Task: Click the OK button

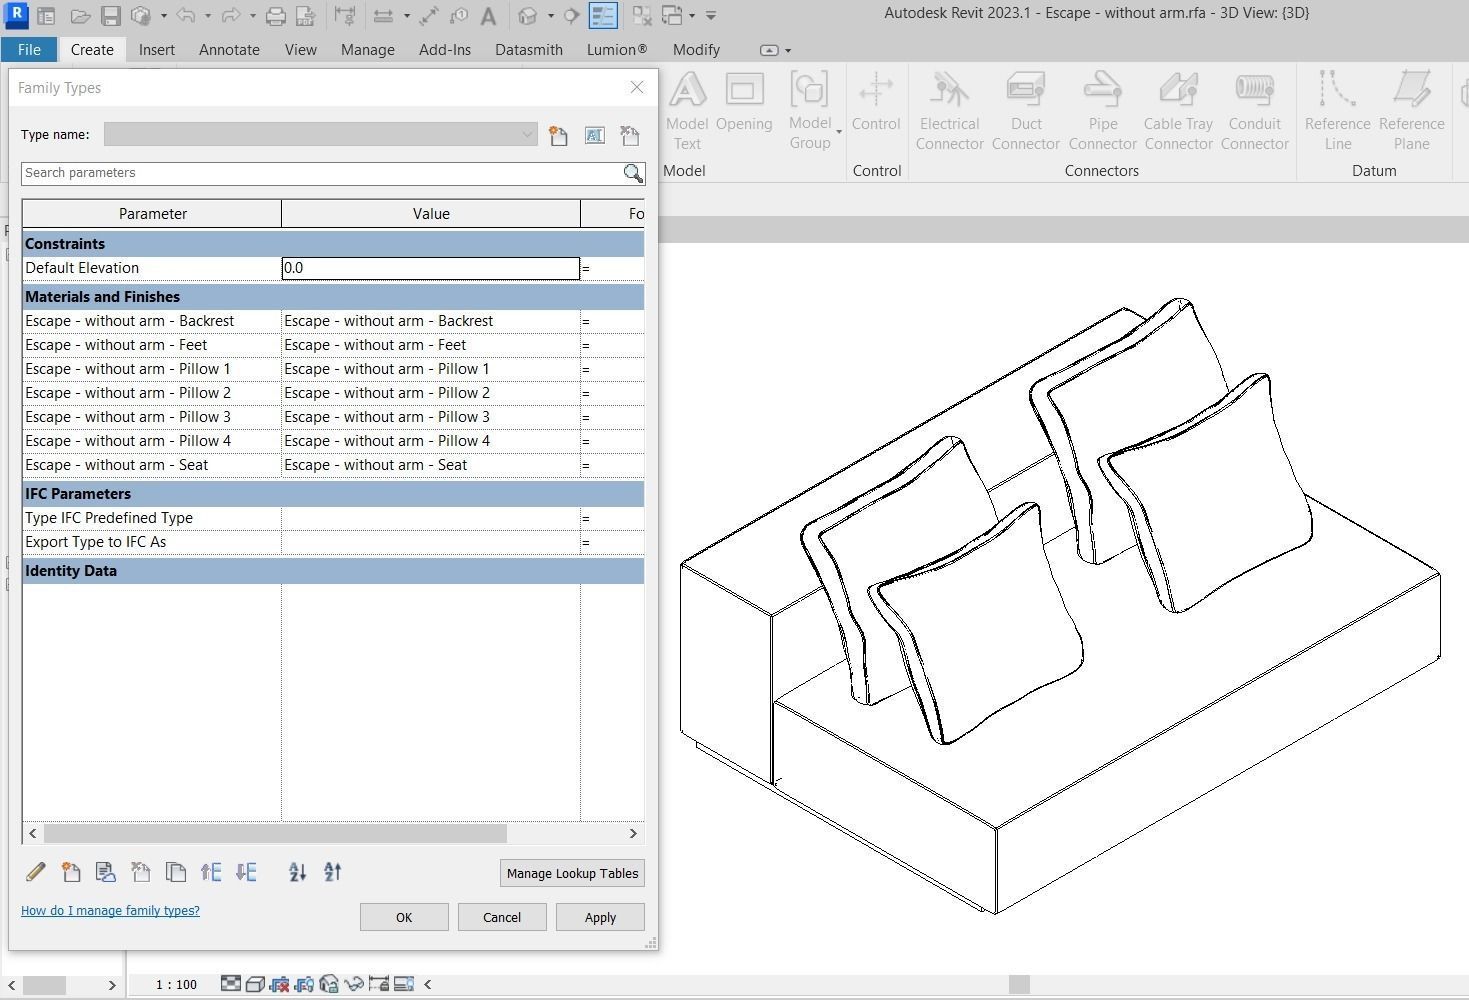Action: click(x=404, y=917)
